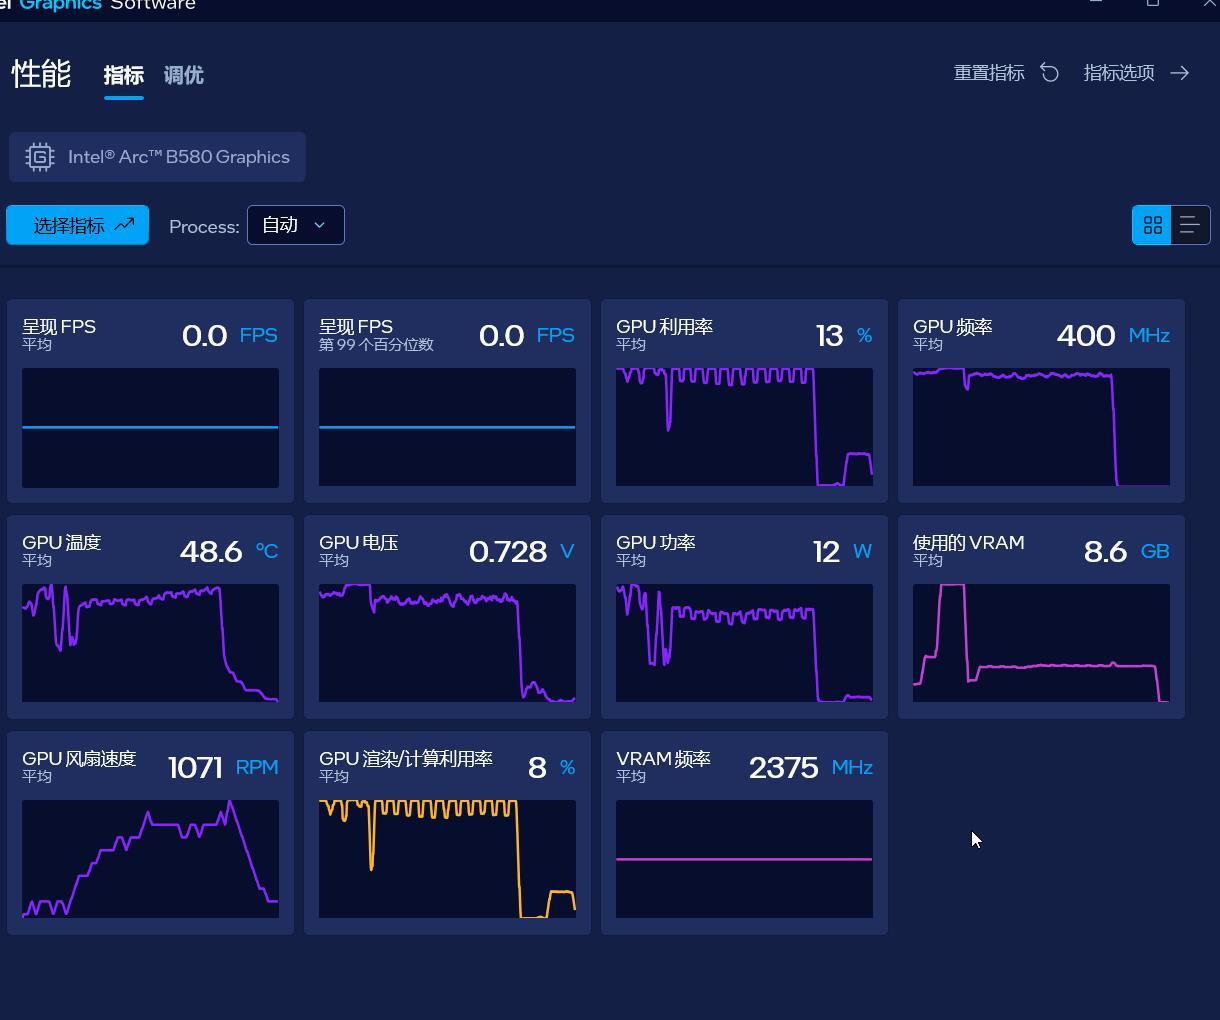Open the GPU 风扇速度 graph

150,859
